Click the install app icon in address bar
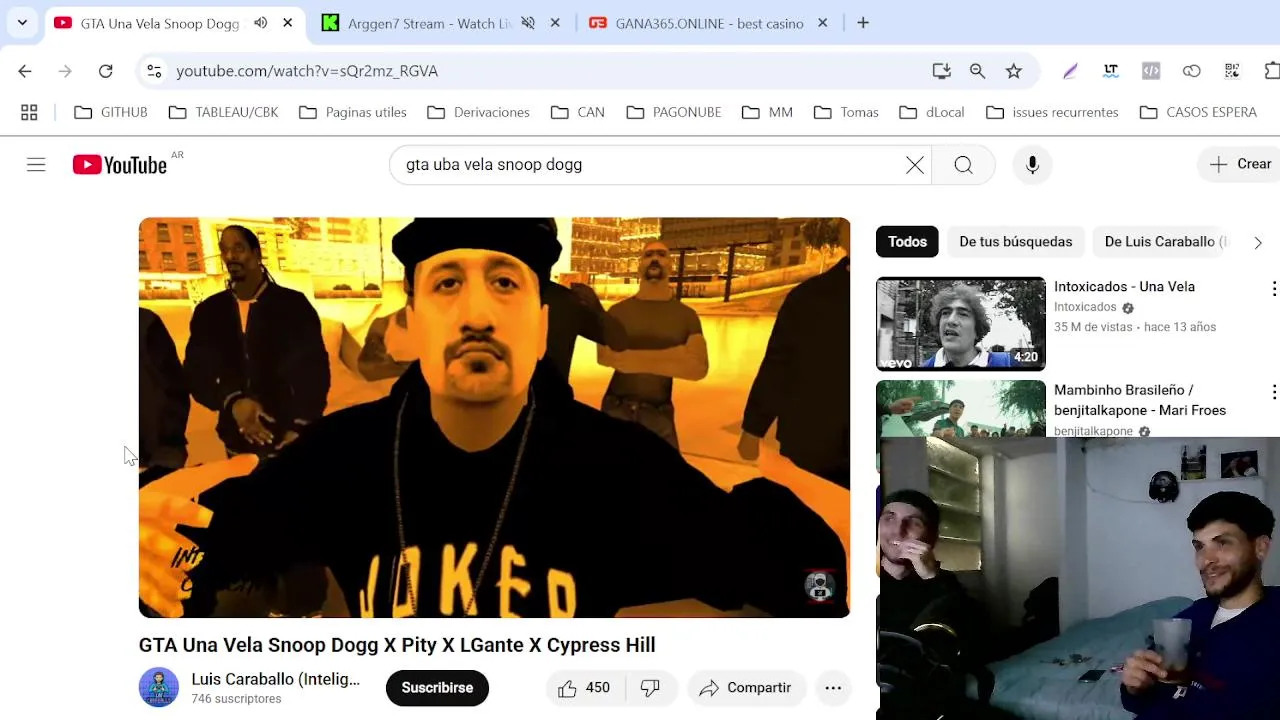Screen dimensions: 1280x720 941,71
